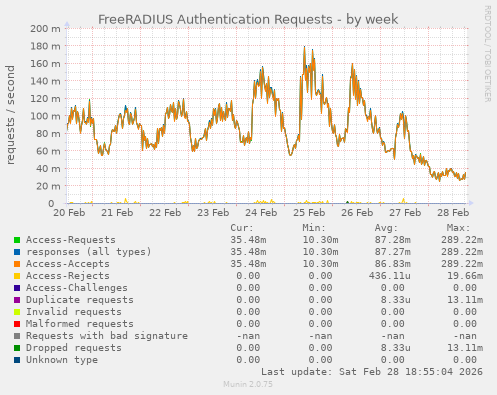The width and height of the screenshot is (497, 395).
Task: Select the 'Access-Requests' legend label
Action: [x=71, y=240]
